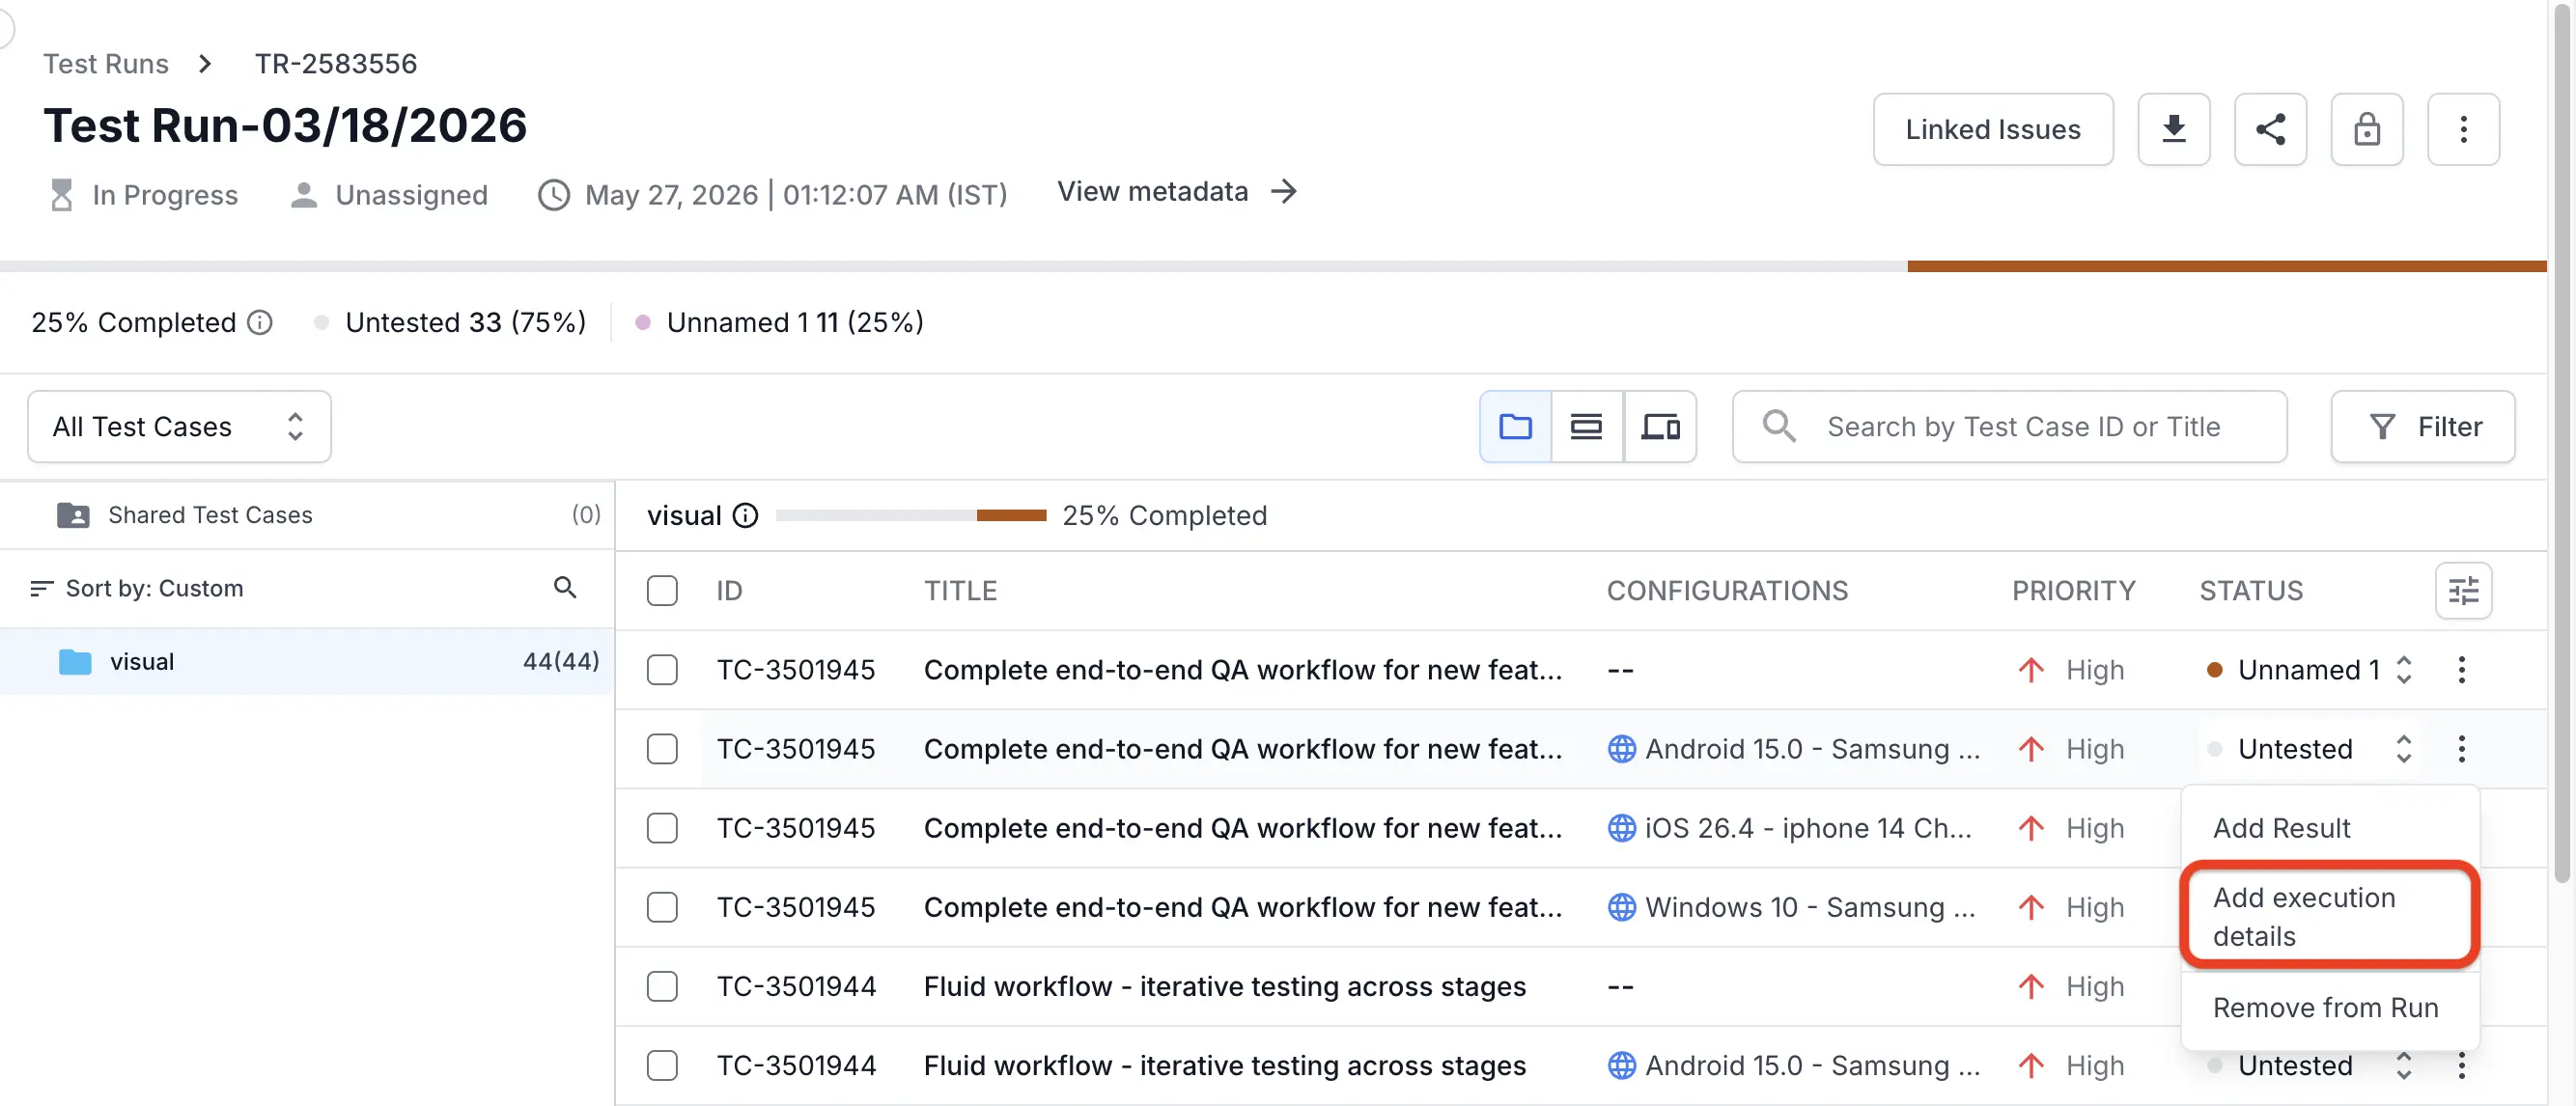This screenshot has width=2576, height=1106.
Task: Click the Search by Test Case ID field
Action: click(2010, 426)
